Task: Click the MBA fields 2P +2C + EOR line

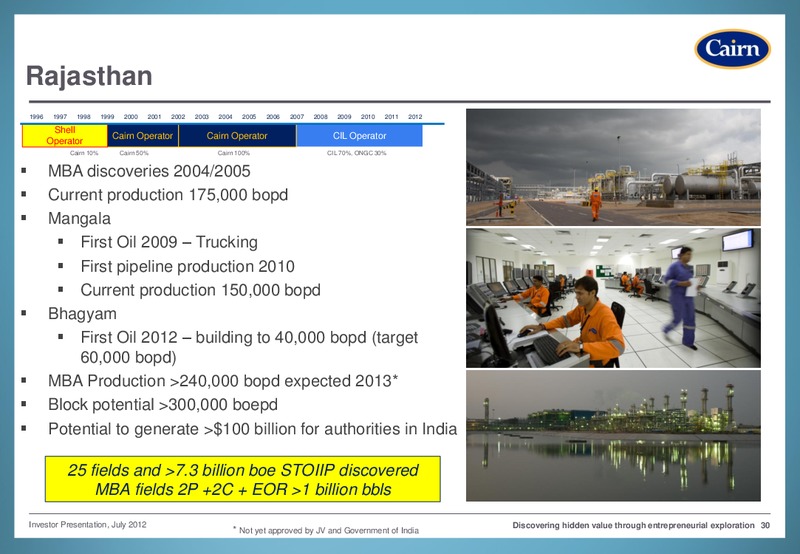Action: click(x=243, y=490)
